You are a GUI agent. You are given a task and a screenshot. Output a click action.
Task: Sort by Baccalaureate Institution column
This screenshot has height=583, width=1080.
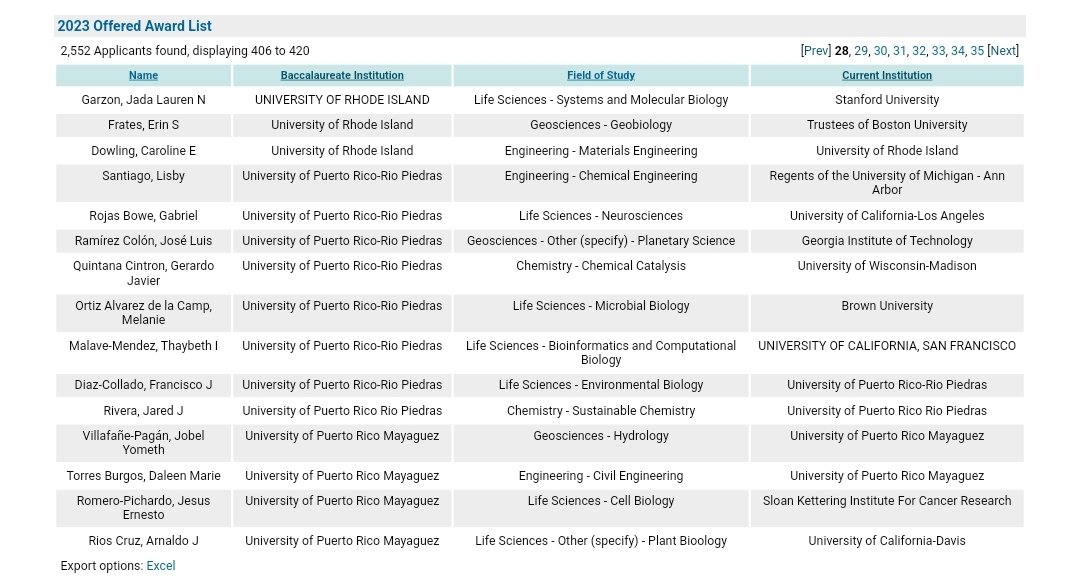[342, 75]
